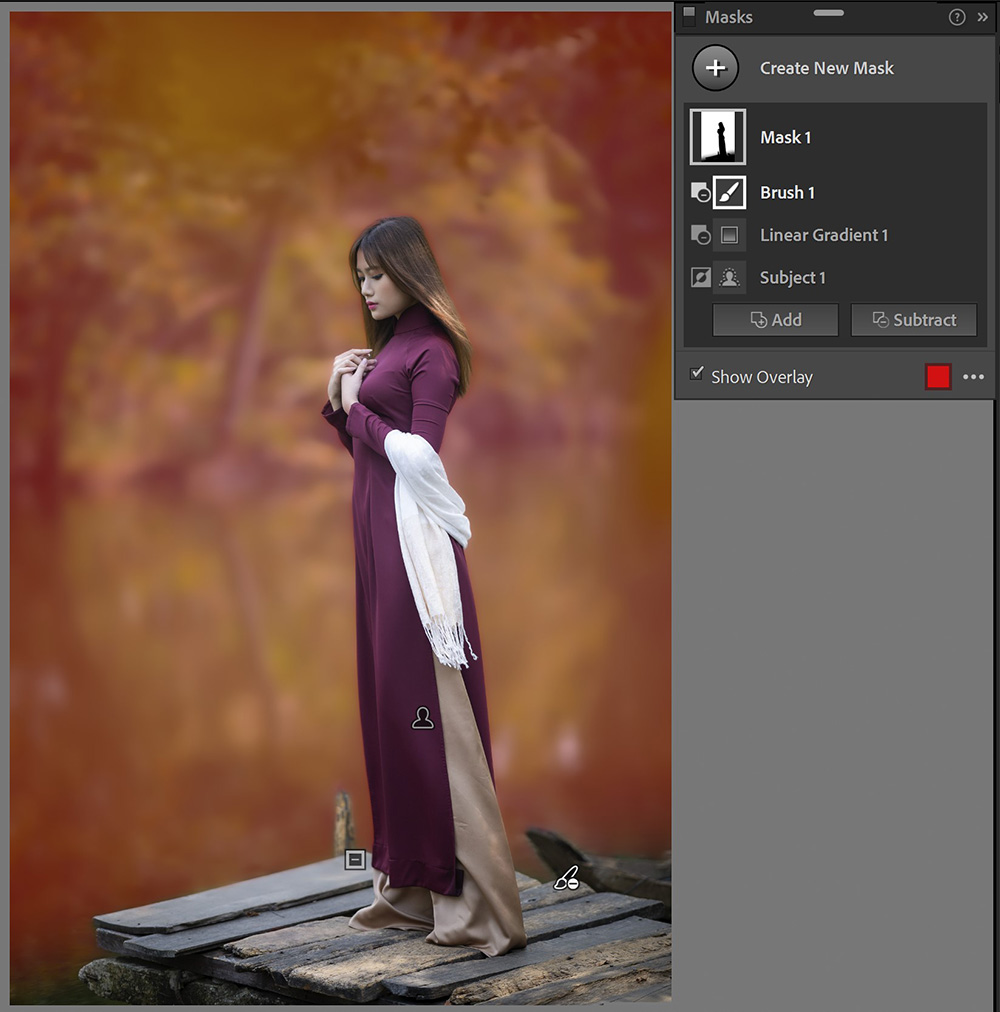Click the Masks panel toggle icon
The width and height of the screenshot is (1000, 1012).
pos(689,16)
